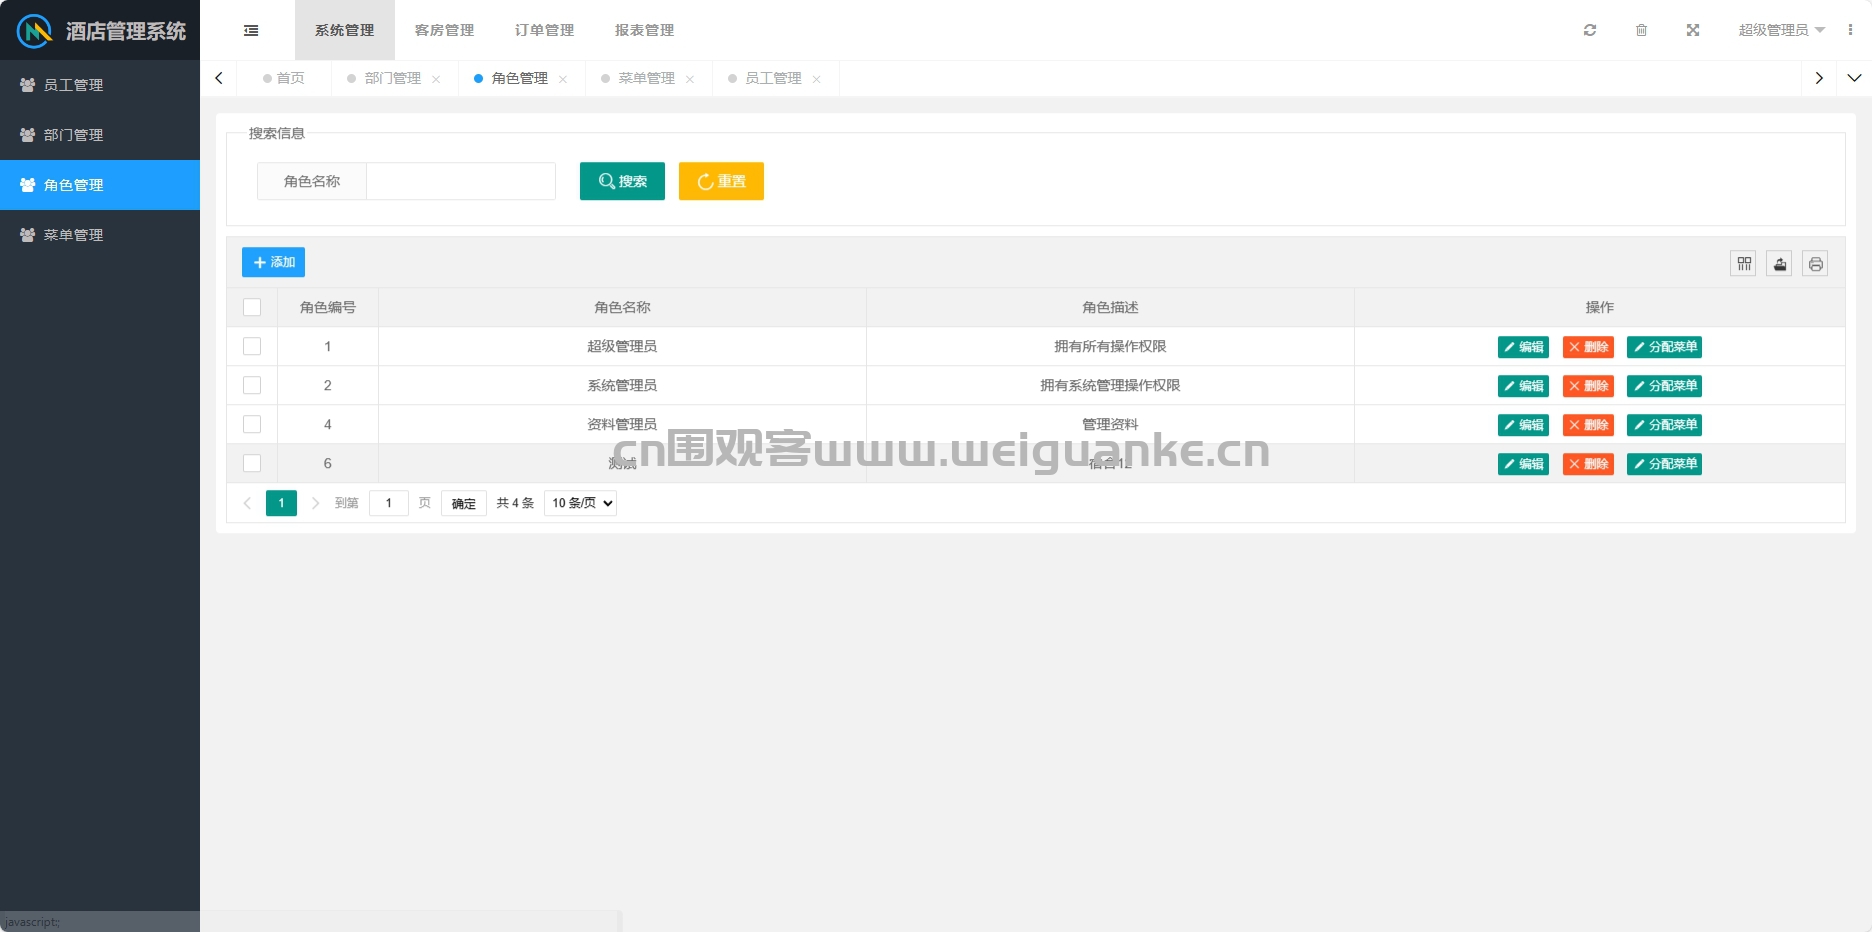Expand the tab options chevron on the right

pos(1854,78)
